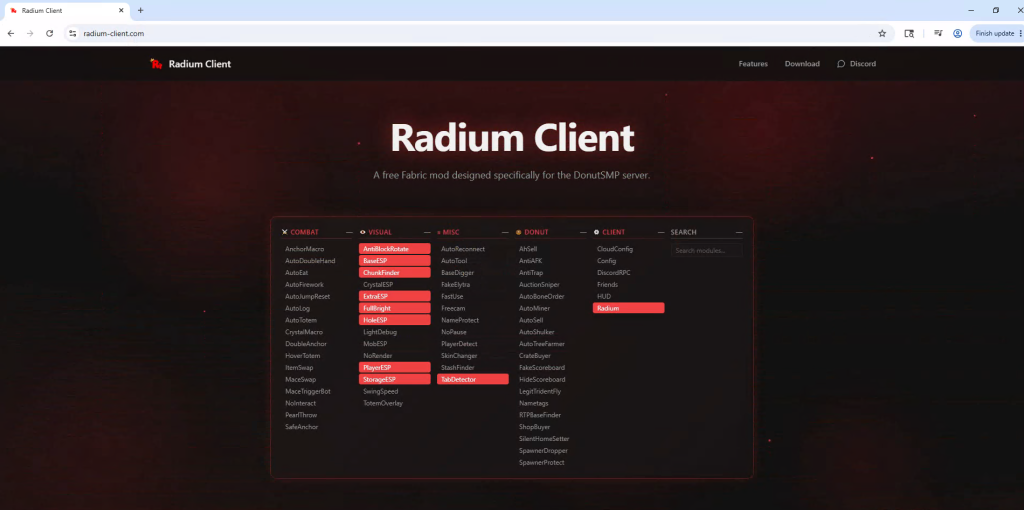This screenshot has height=510, width=1024.
Task: Disable TabDetector module
Action: point(473,379)
